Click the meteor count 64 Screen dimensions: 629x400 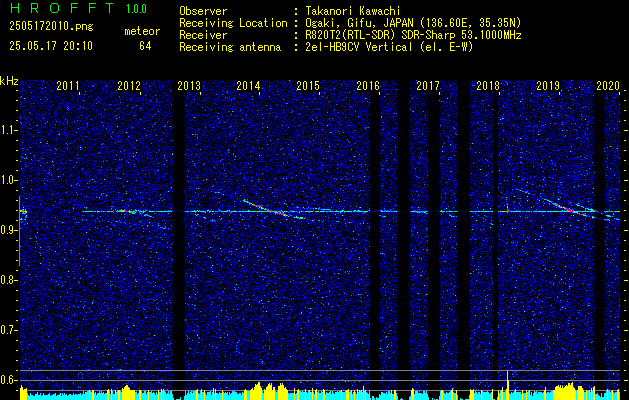click(x=145, y=46)
